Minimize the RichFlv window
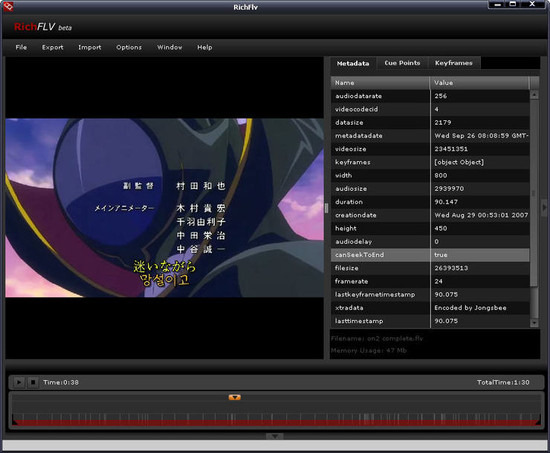550x453 pixels. tap(497, 4)
